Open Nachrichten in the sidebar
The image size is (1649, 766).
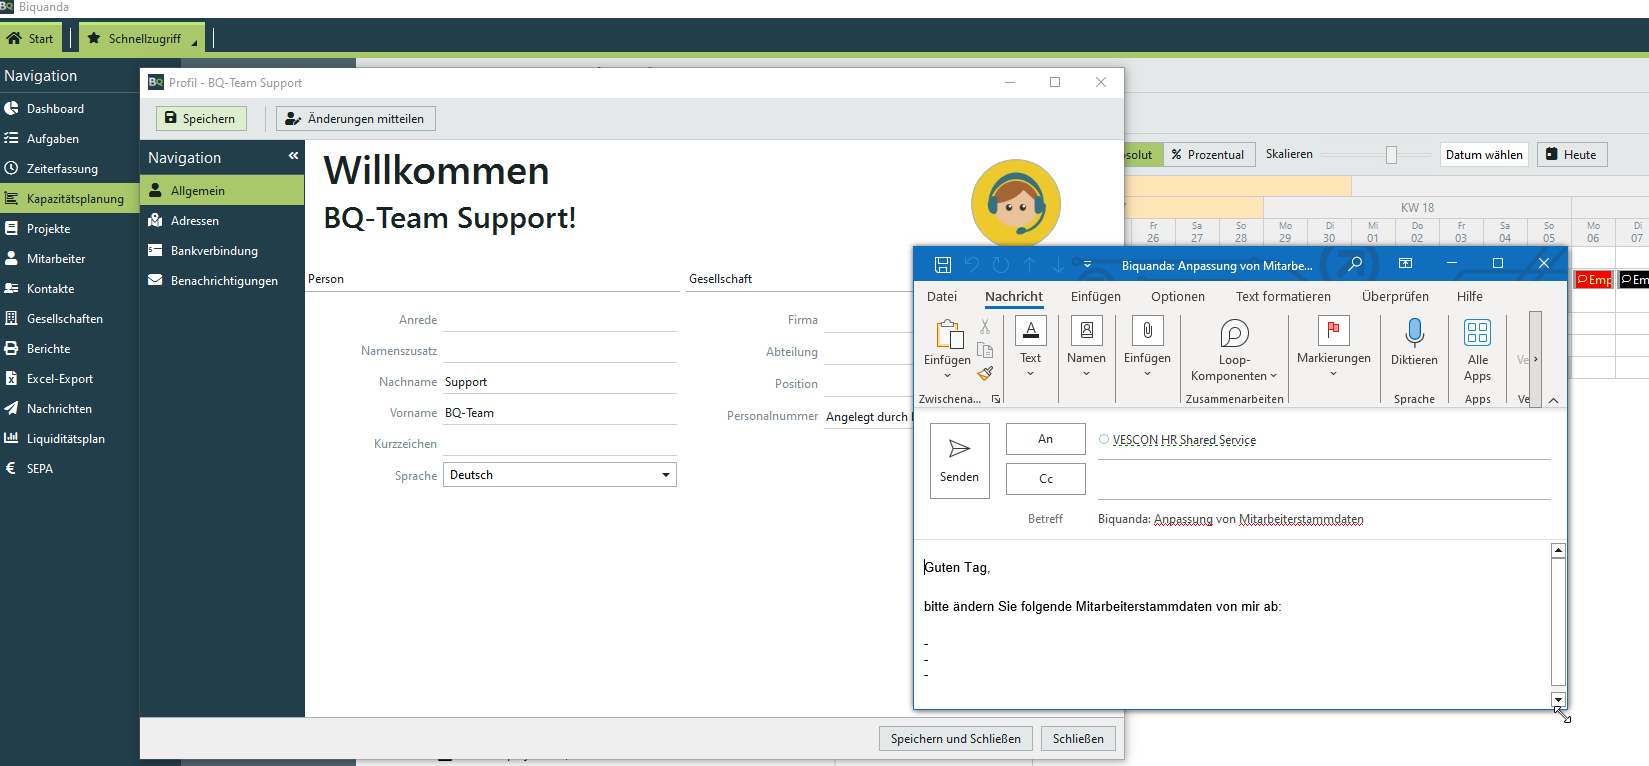(x=59, y=408)
